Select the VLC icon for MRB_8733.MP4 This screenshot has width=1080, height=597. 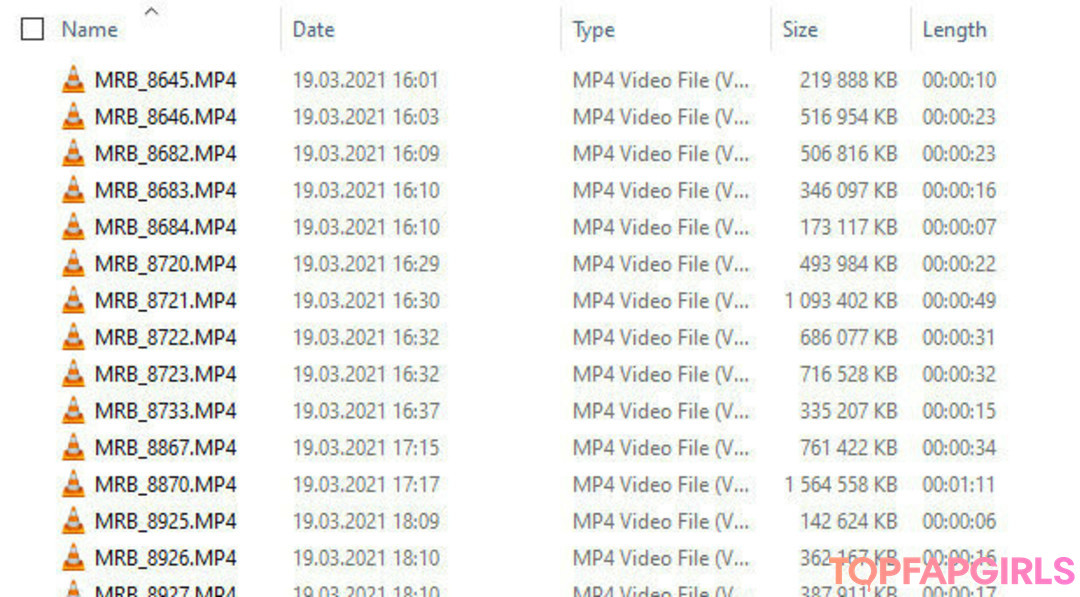click(x=73, y=411)
